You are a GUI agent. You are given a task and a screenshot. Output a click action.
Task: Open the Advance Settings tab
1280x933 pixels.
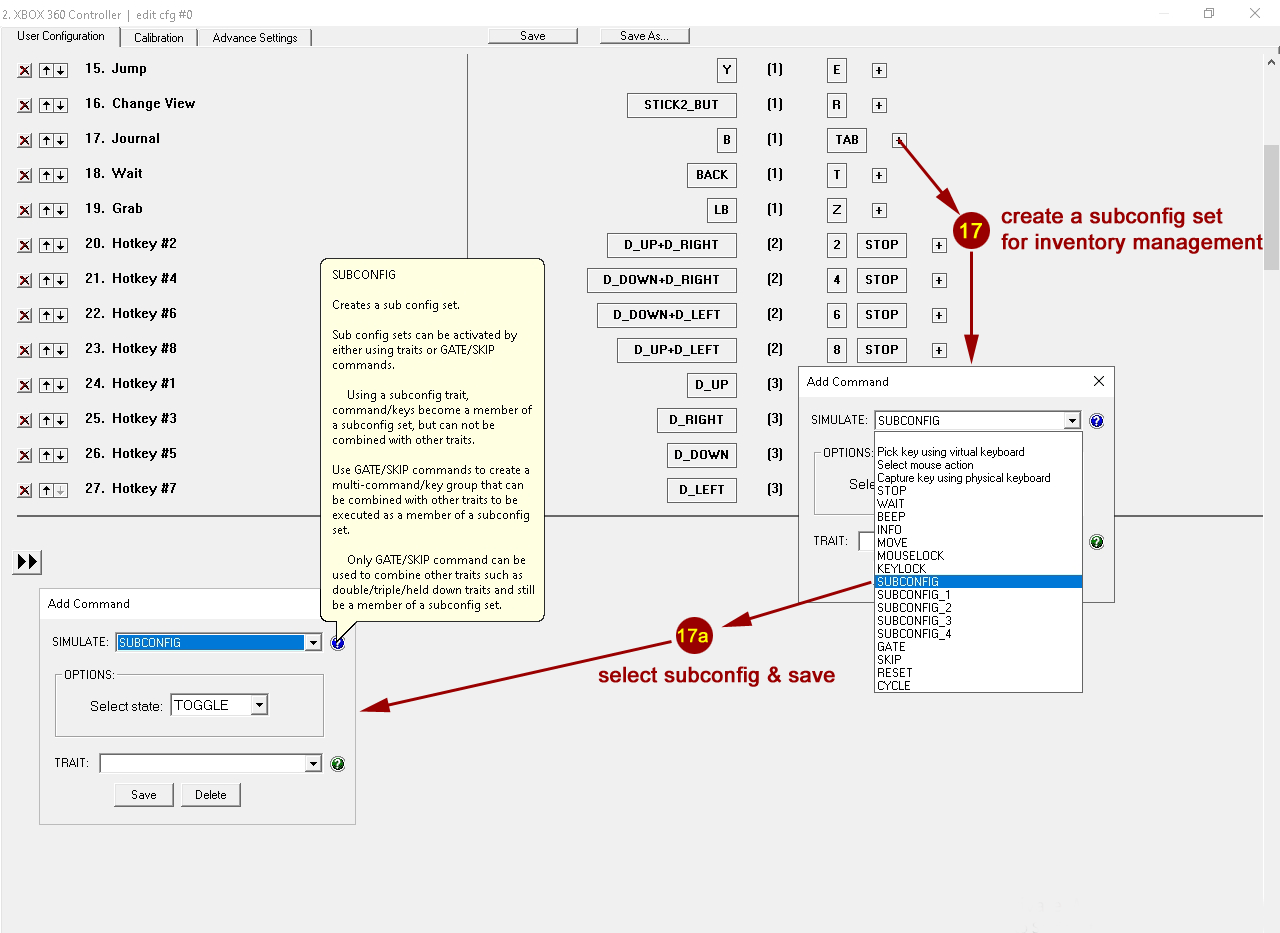(x=255, y=38)
